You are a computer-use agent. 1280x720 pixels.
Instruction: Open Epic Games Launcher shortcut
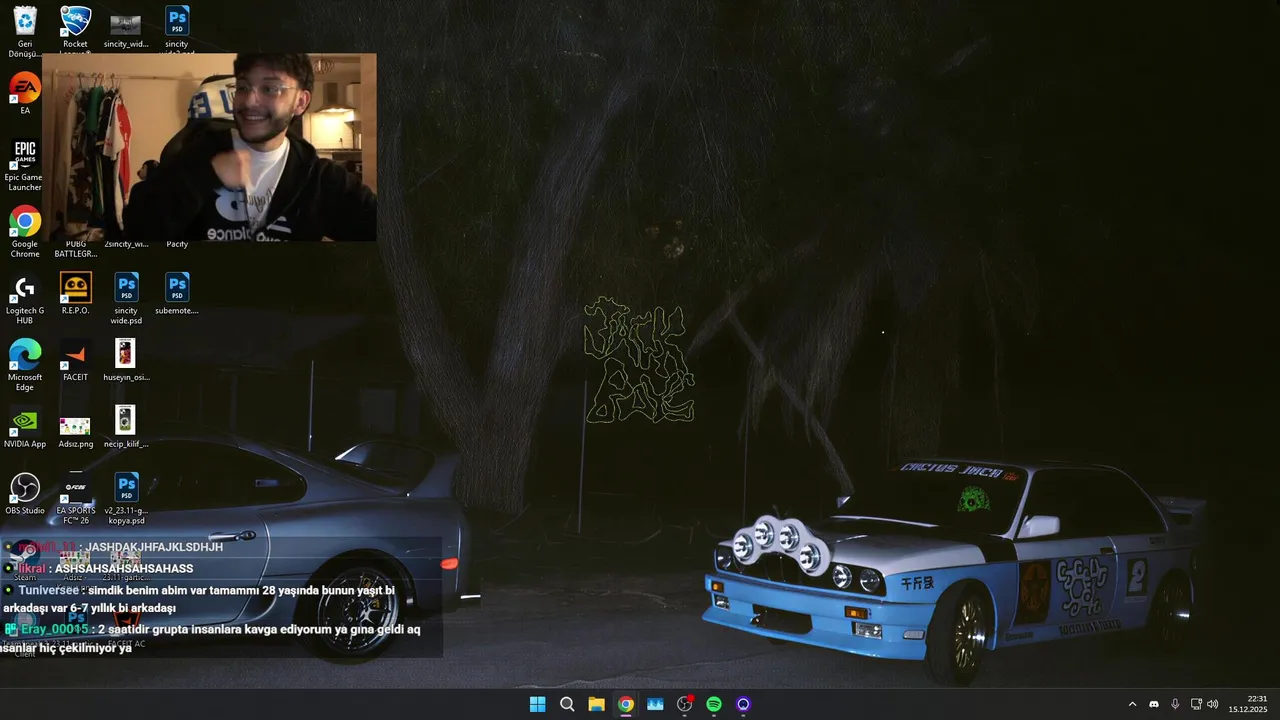click(25, 165)
